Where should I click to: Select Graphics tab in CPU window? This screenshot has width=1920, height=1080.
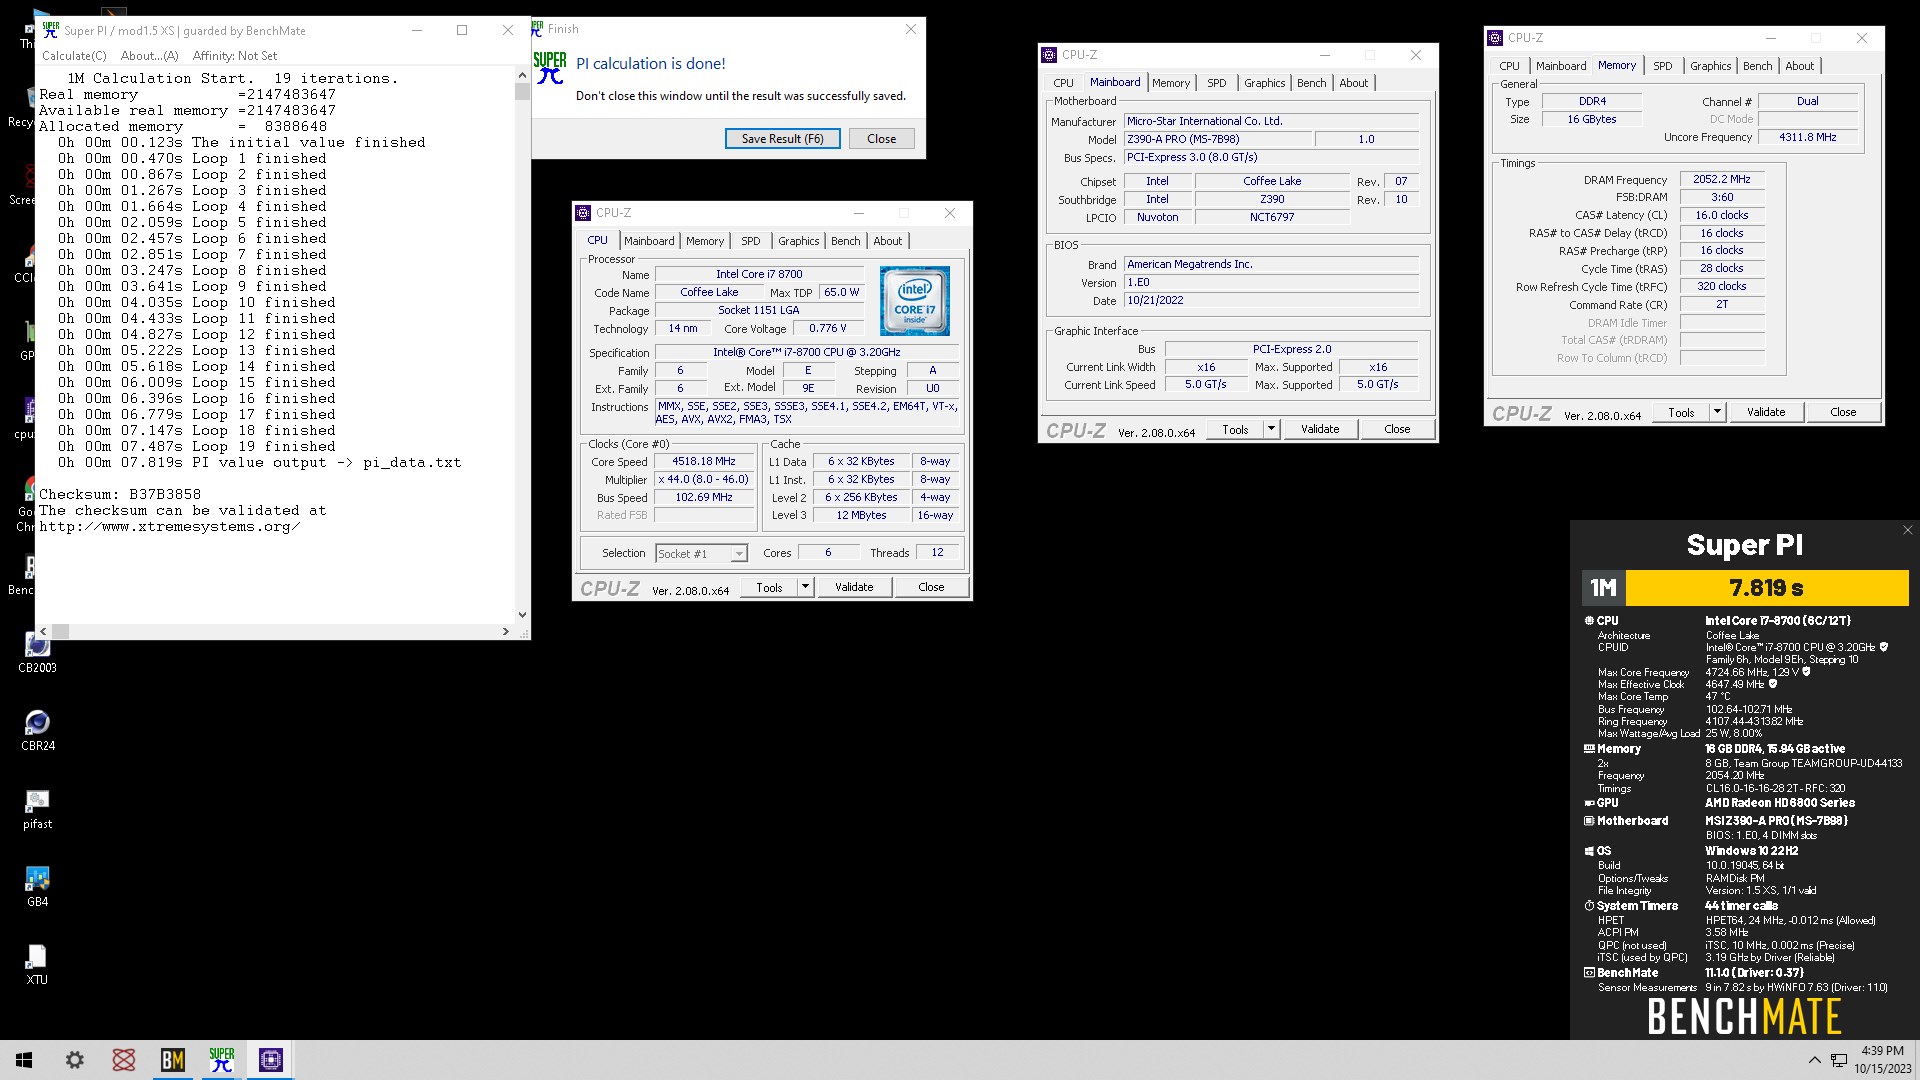click(x=799, y=241)
